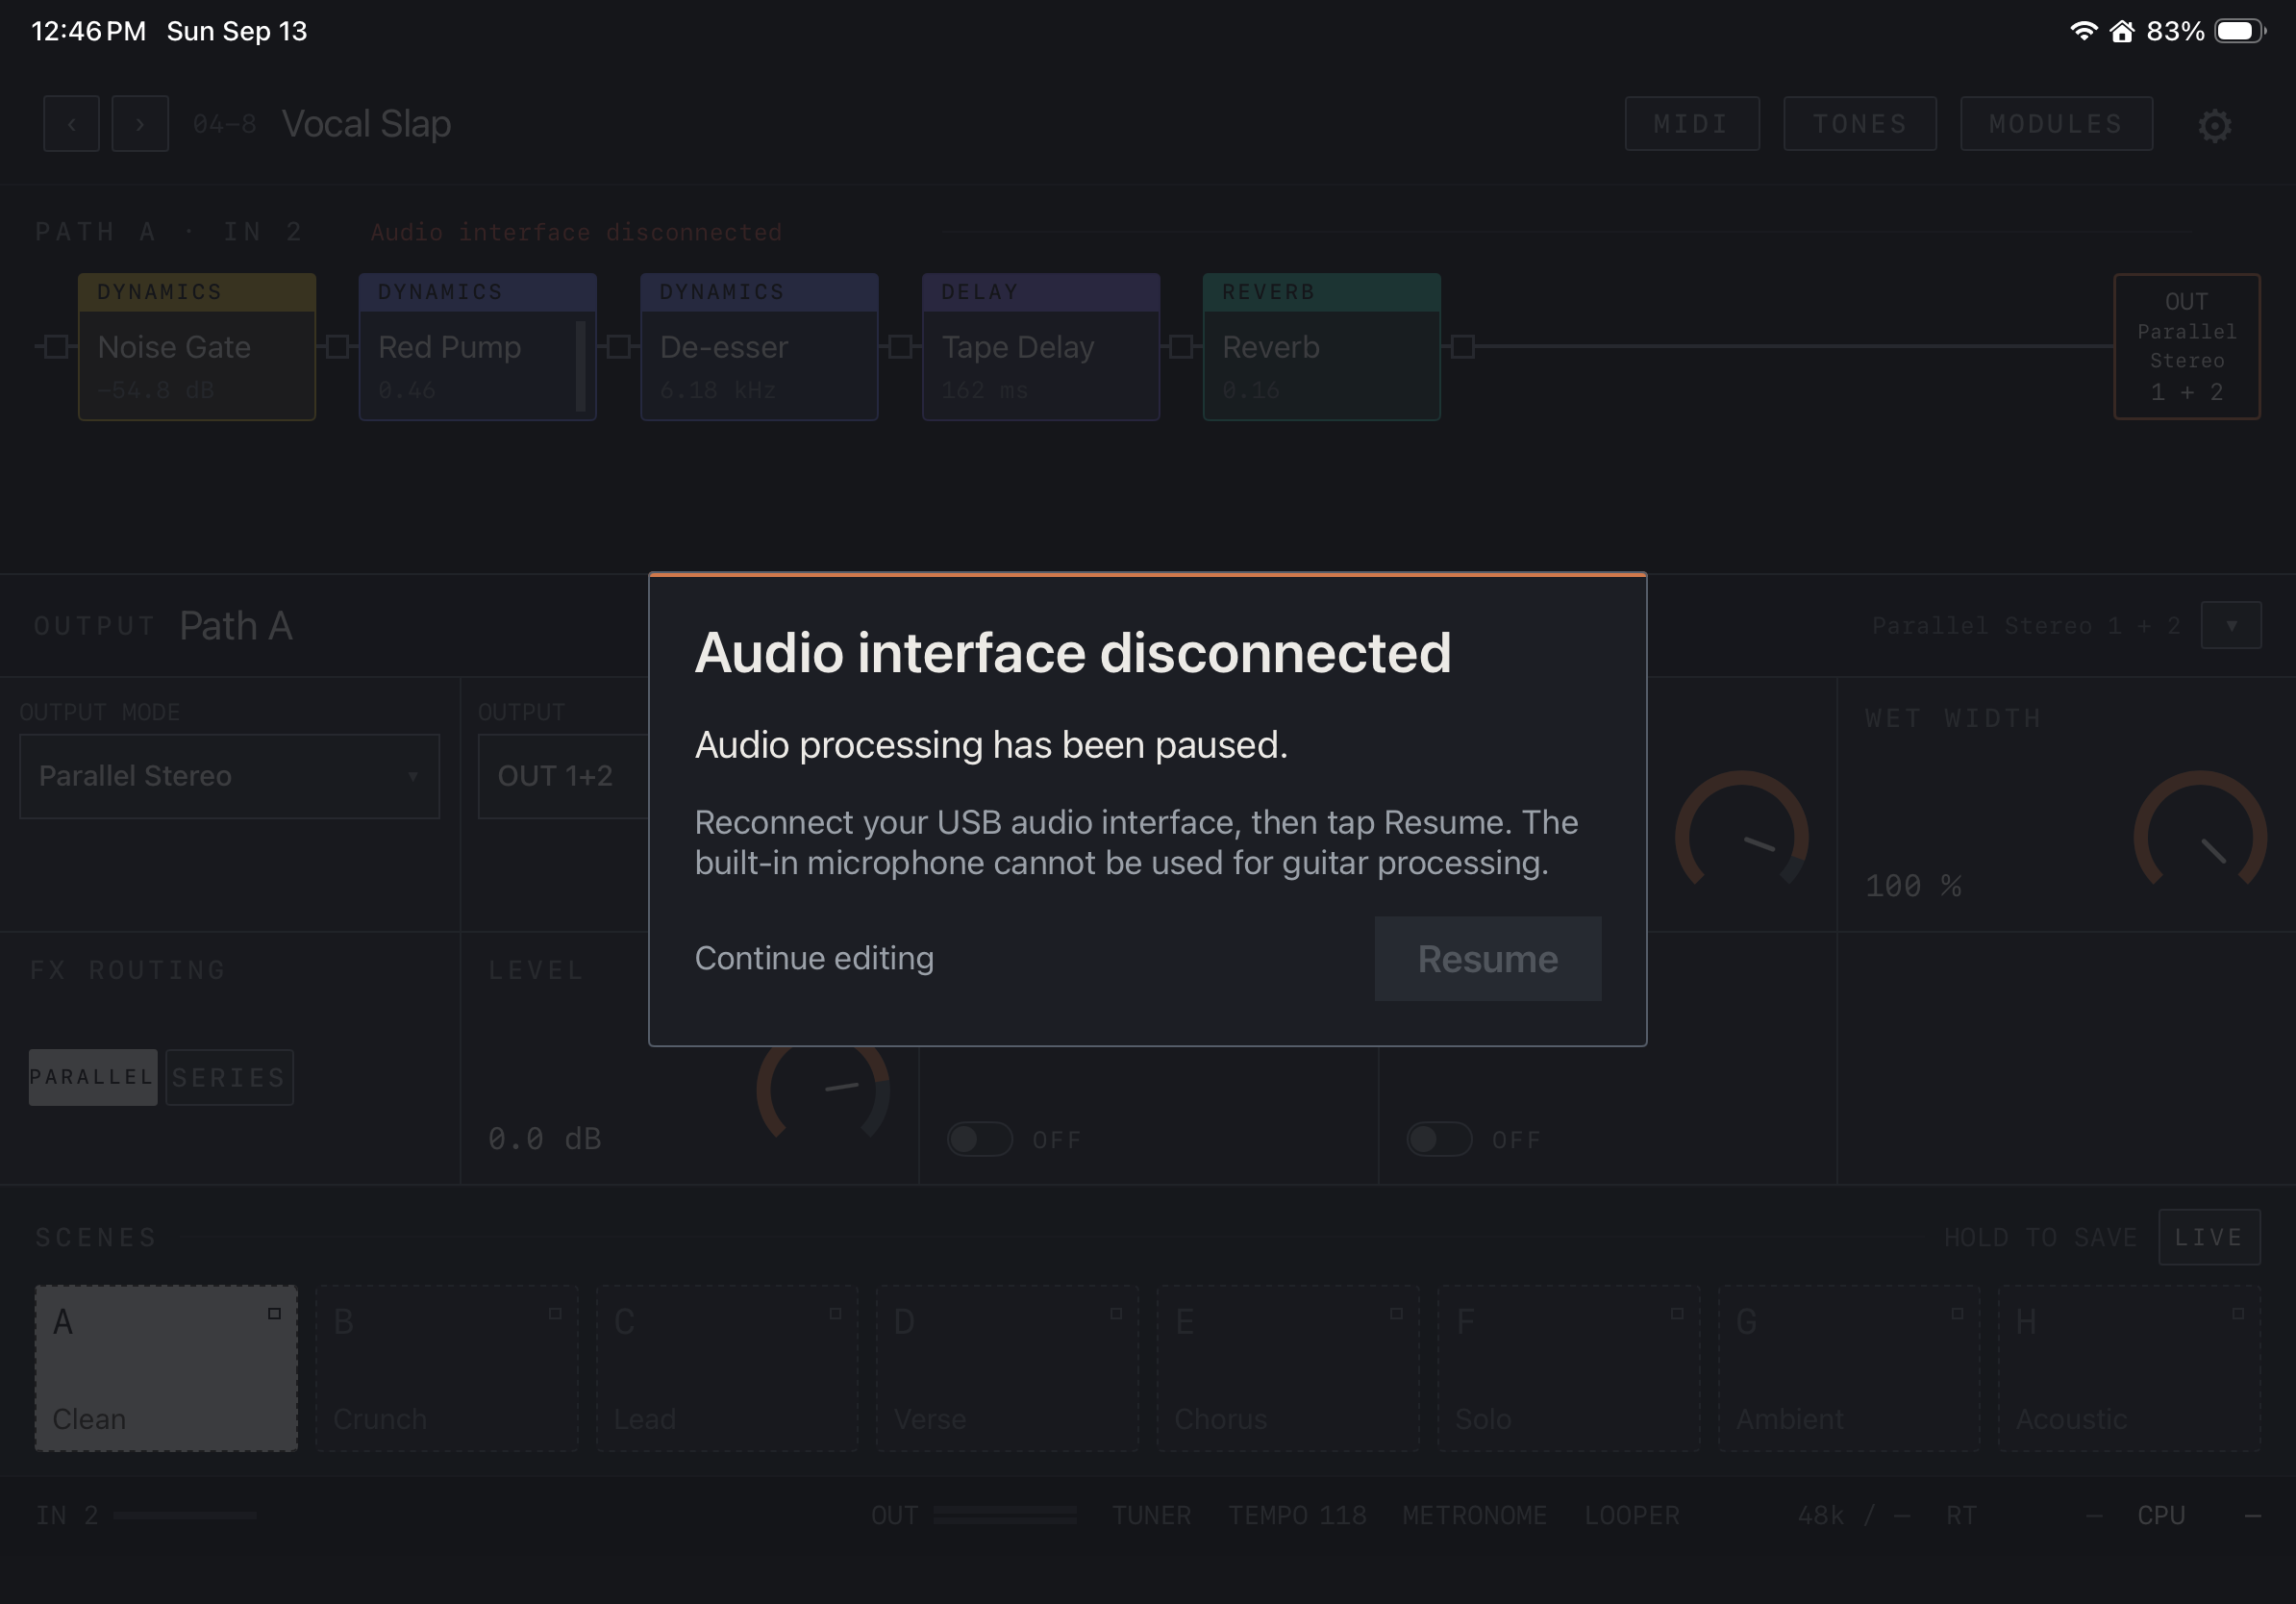Click node between Noise Gate and Red Pump
Image resolution: width=2296 pixels, height=1604 pixels.
pos(338,347)
